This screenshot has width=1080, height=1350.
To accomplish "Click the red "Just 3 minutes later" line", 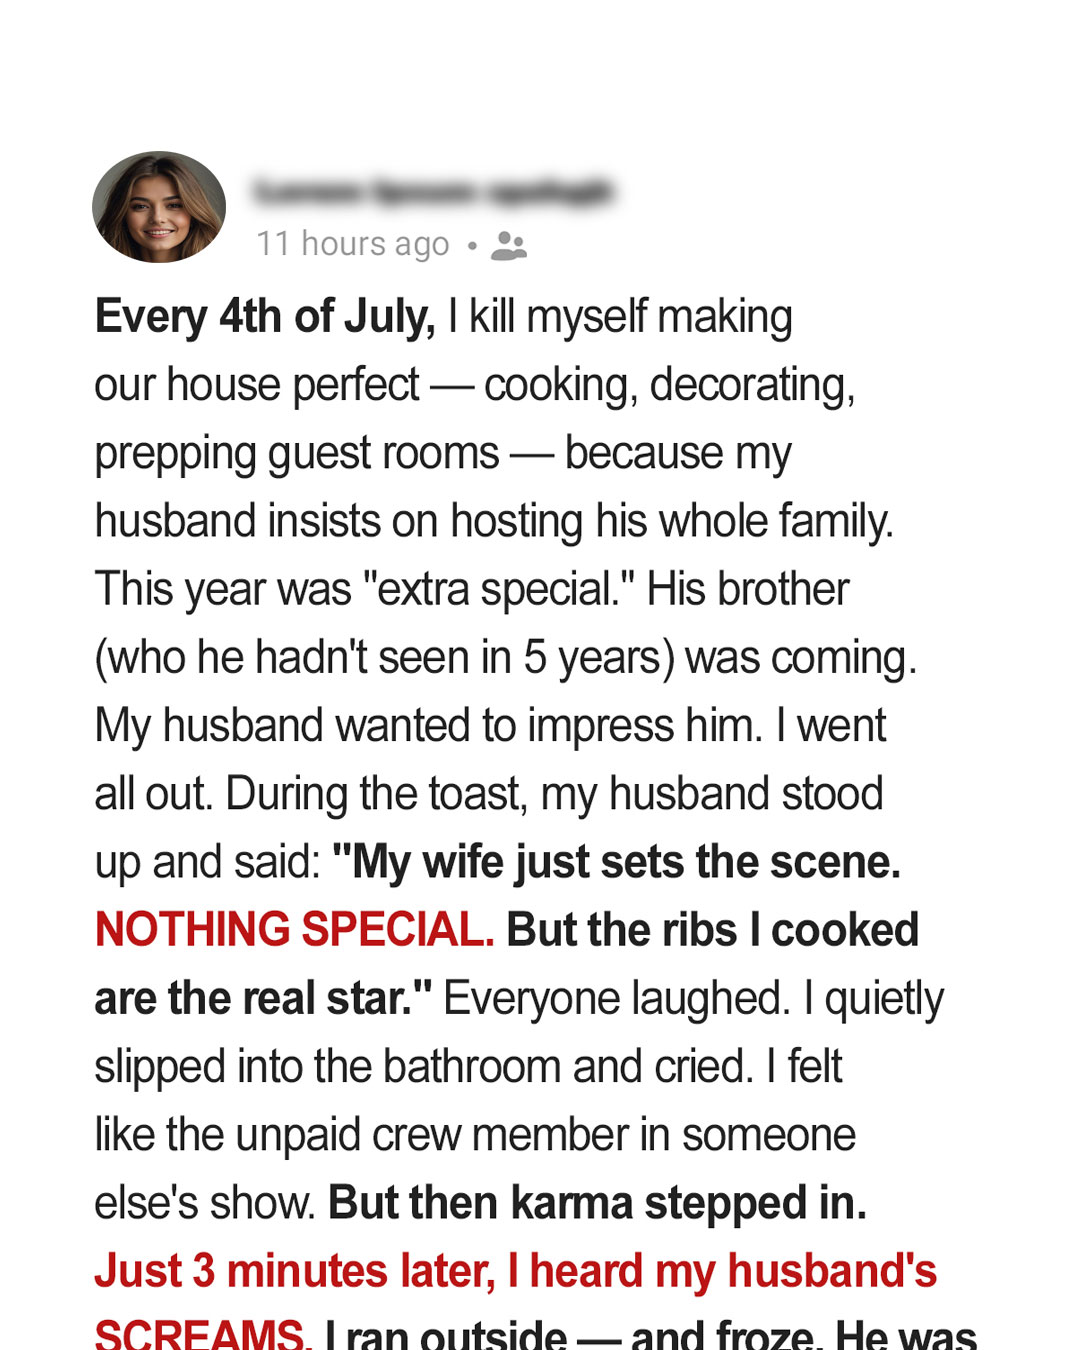I will 516,1271.
